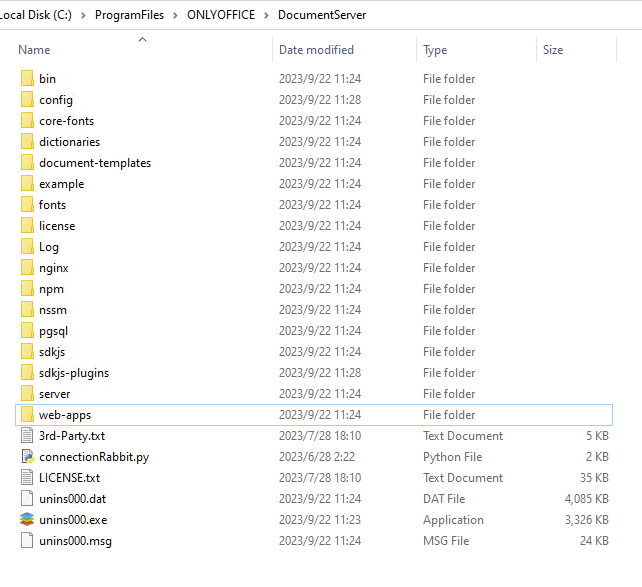642x587 pixels.
Task: Go to Local Disk (C:) in breadcrumb
Action: 35,15
